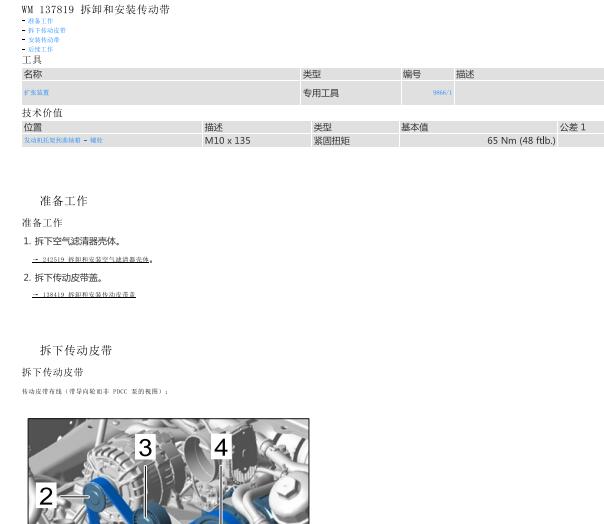
Task: Click the small caption line mentioning PDCC
Action: coord(95,391)
